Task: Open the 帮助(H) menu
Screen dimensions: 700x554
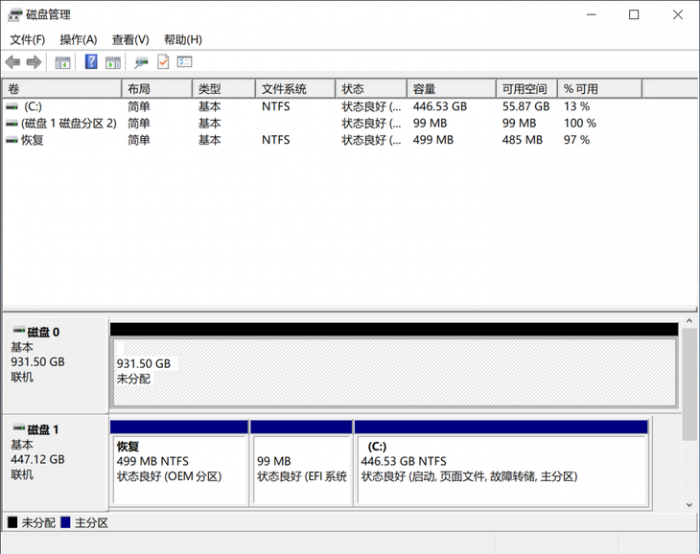Action: [183, 40]
